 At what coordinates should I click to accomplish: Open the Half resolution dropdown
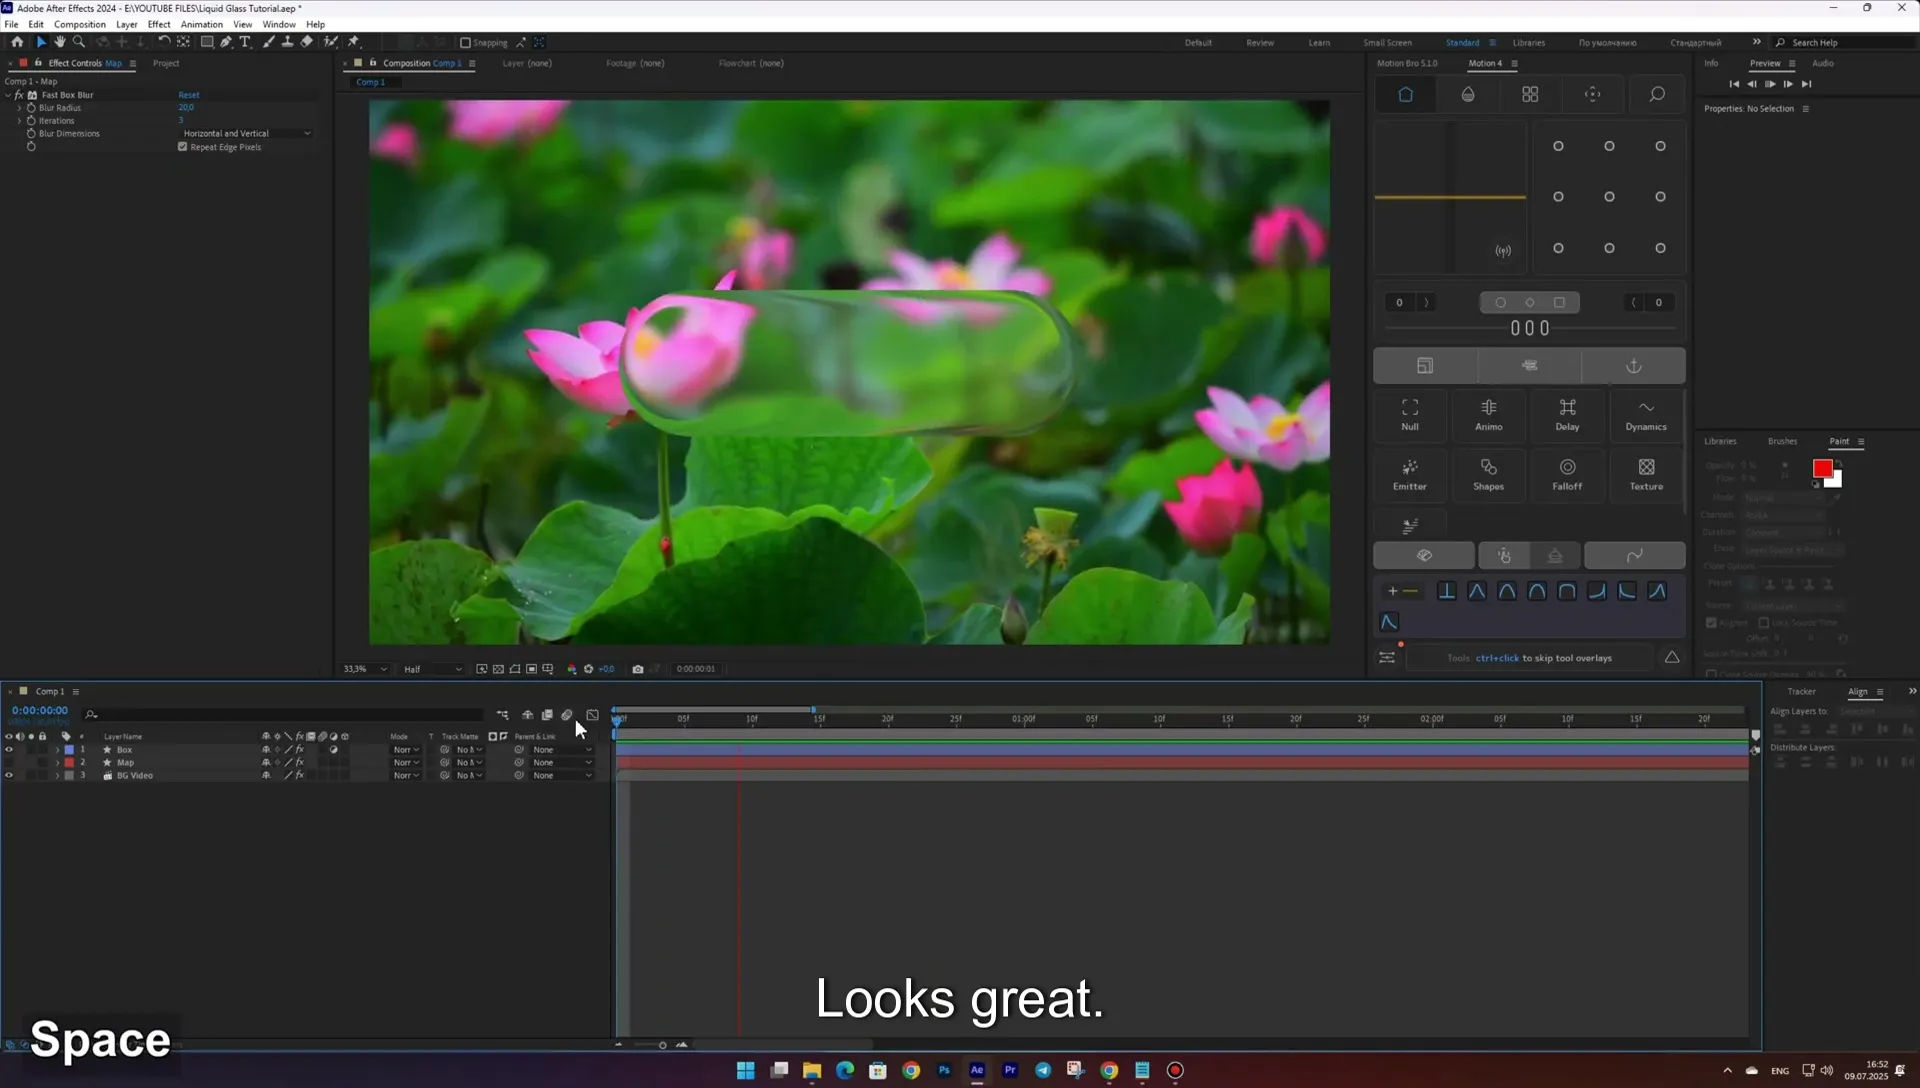(433, 669)
